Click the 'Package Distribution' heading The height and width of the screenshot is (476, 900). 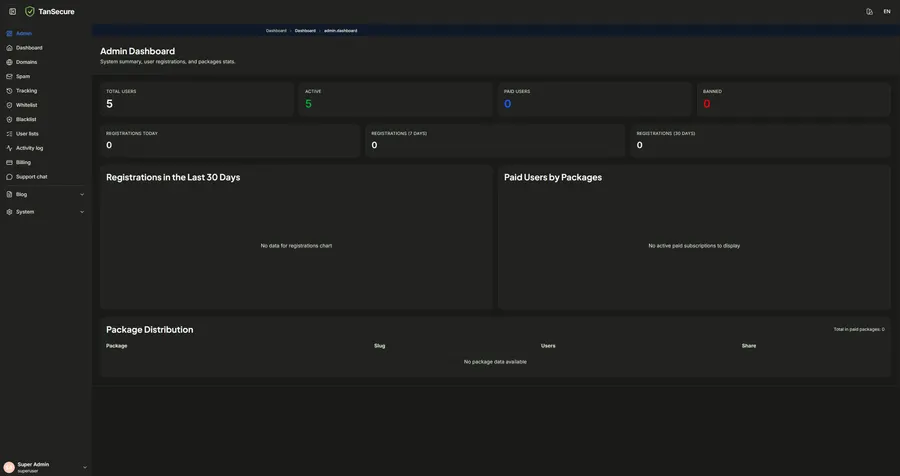pyautogui.click(x=150, y=330)
